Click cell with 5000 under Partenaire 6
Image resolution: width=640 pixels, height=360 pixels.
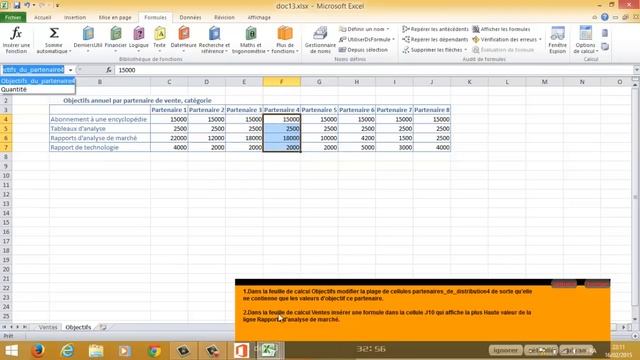tap(357, 147)
